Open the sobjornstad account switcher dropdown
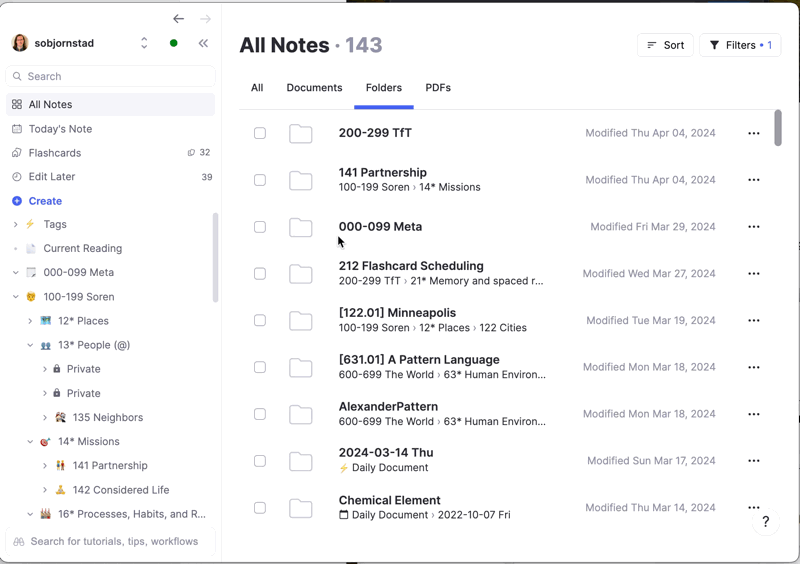The width and height of the screenshot is (800, 564). click(144, 43)
